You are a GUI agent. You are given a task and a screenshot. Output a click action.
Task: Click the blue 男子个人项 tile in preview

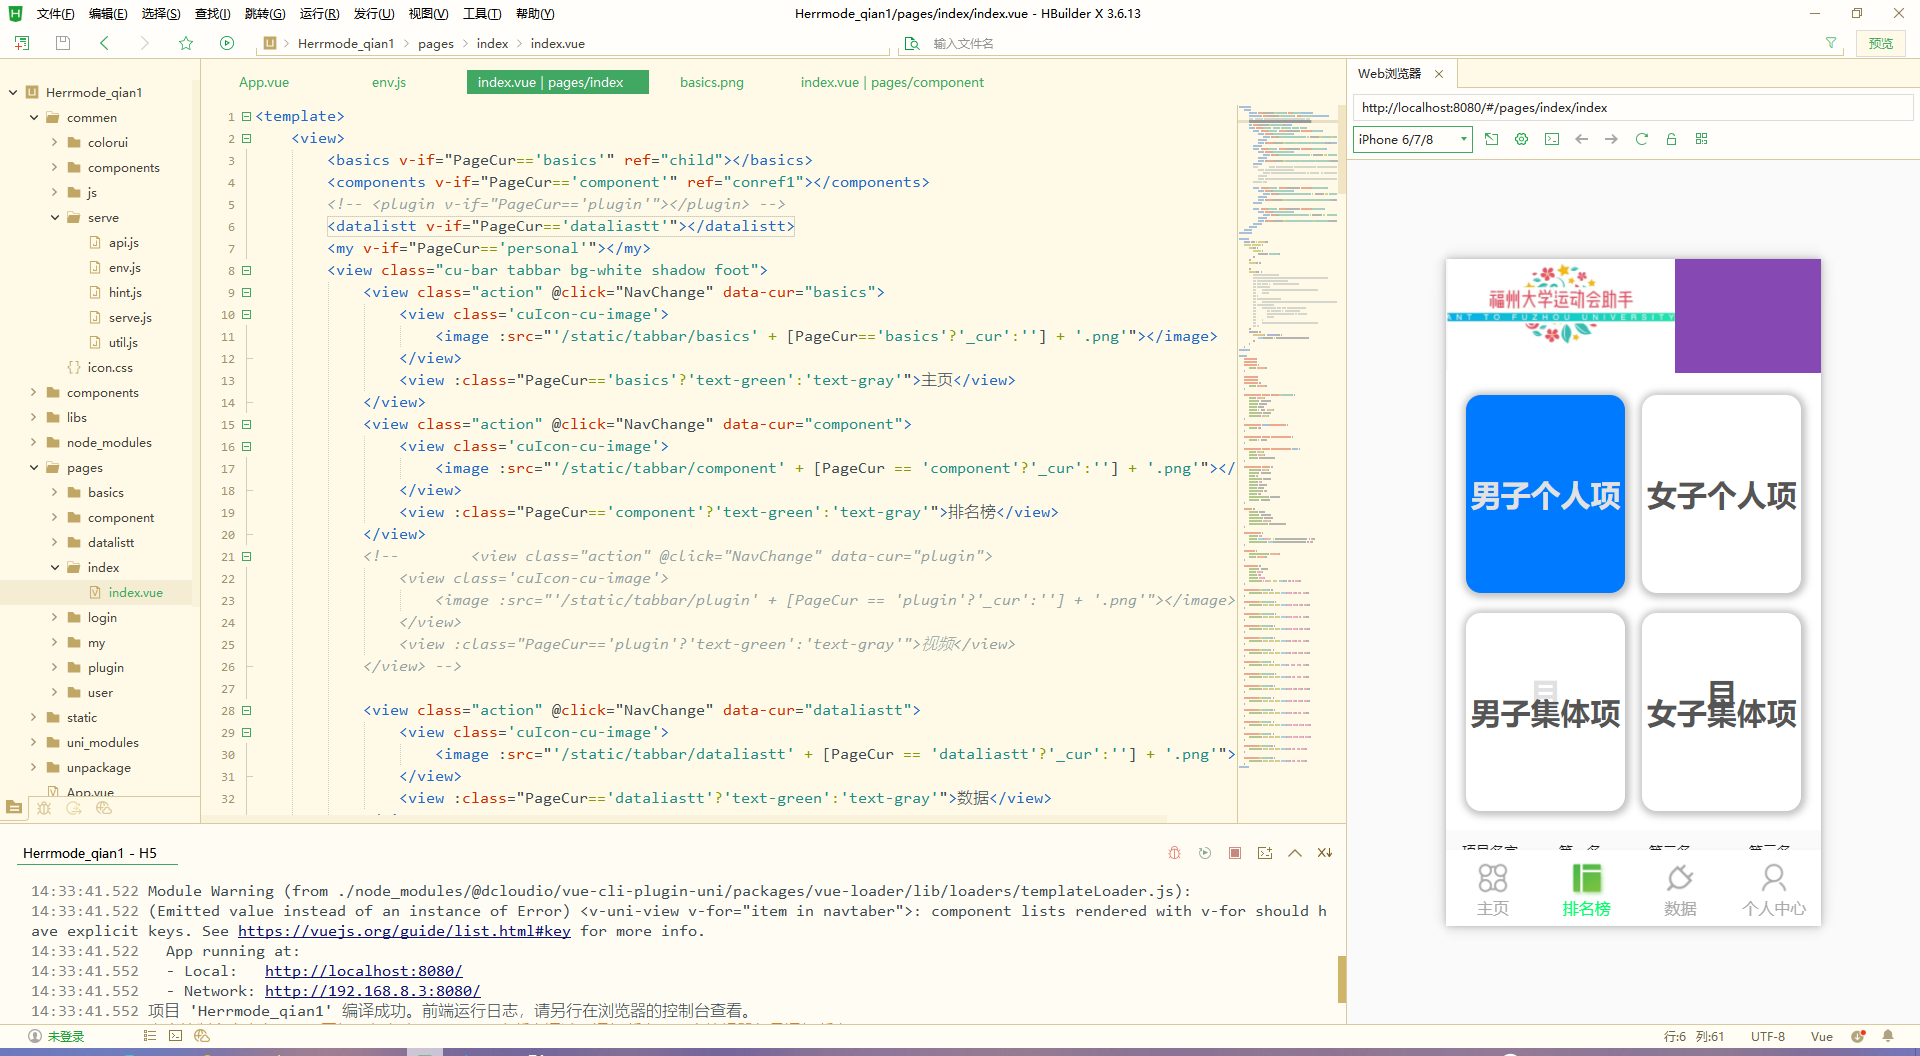(x=1545, y=494)
